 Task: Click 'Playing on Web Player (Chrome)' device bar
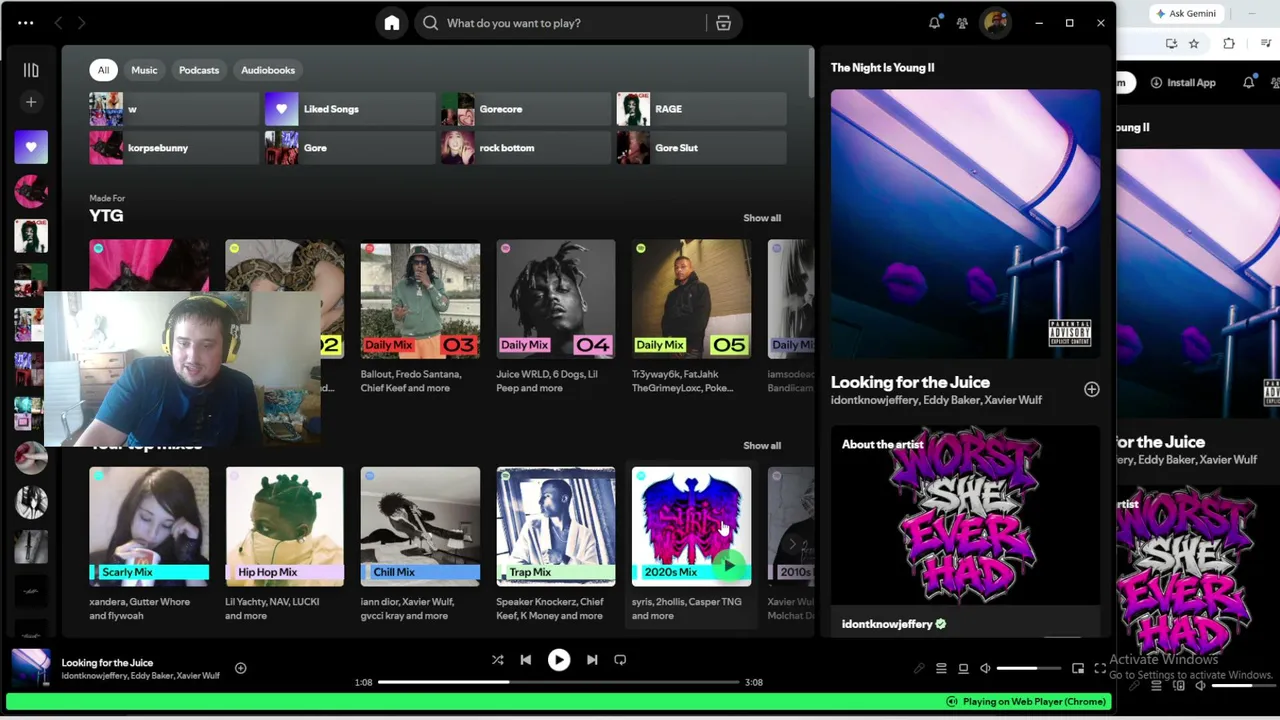(x=1026, y=702)
